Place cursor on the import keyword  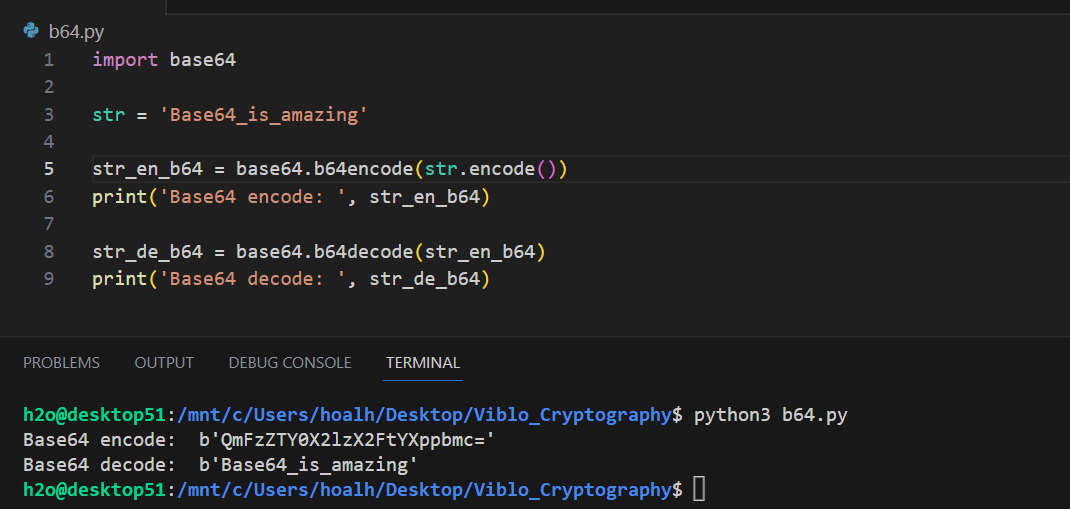tap(125, 60)
